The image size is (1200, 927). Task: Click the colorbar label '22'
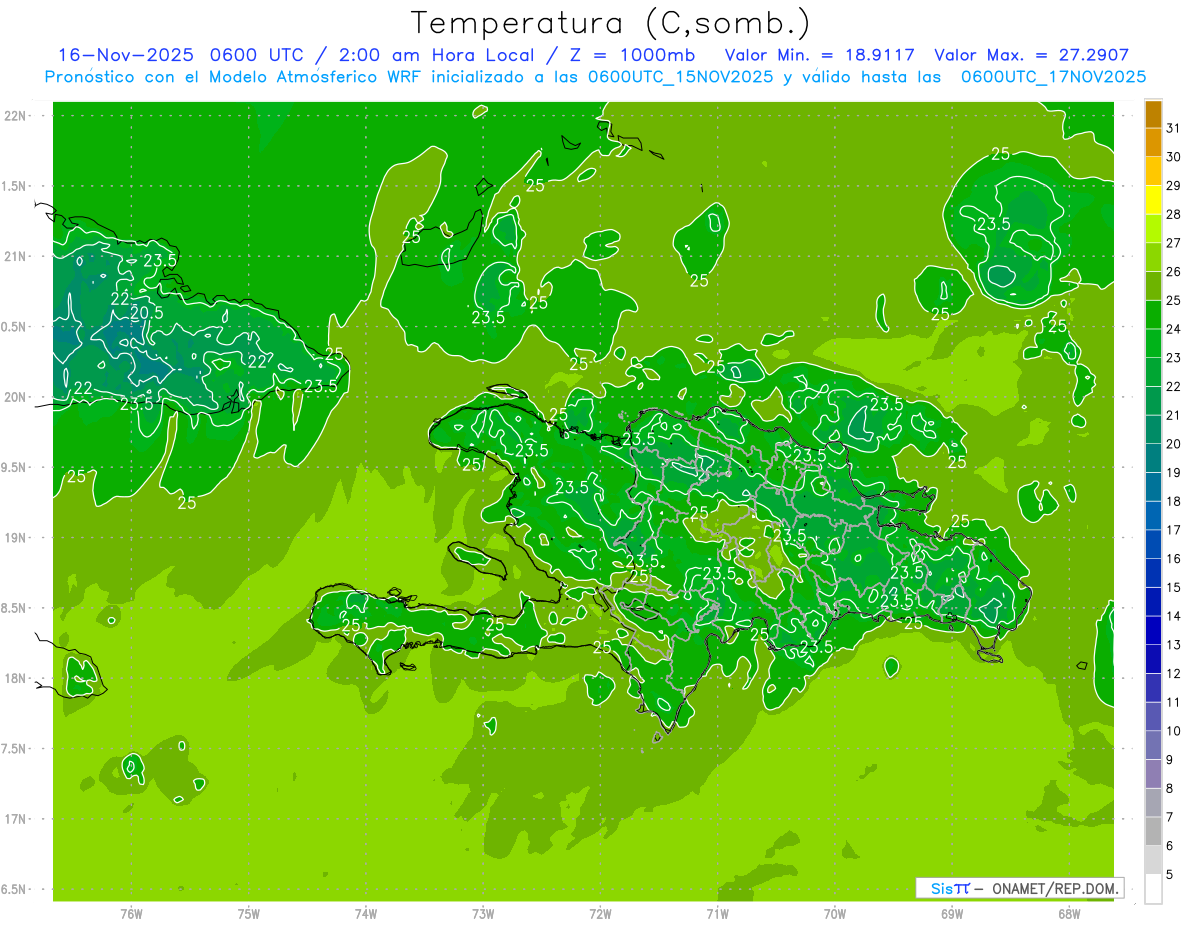click(1173, 387)
